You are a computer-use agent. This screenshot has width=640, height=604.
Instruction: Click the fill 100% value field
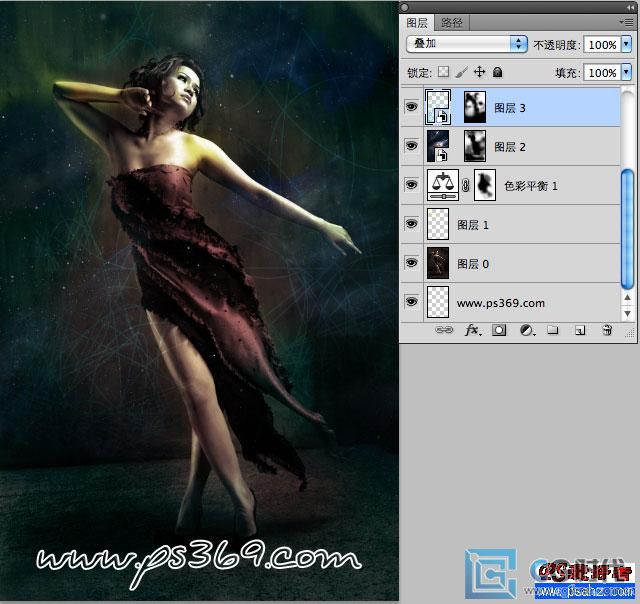[x=602, y=73]
